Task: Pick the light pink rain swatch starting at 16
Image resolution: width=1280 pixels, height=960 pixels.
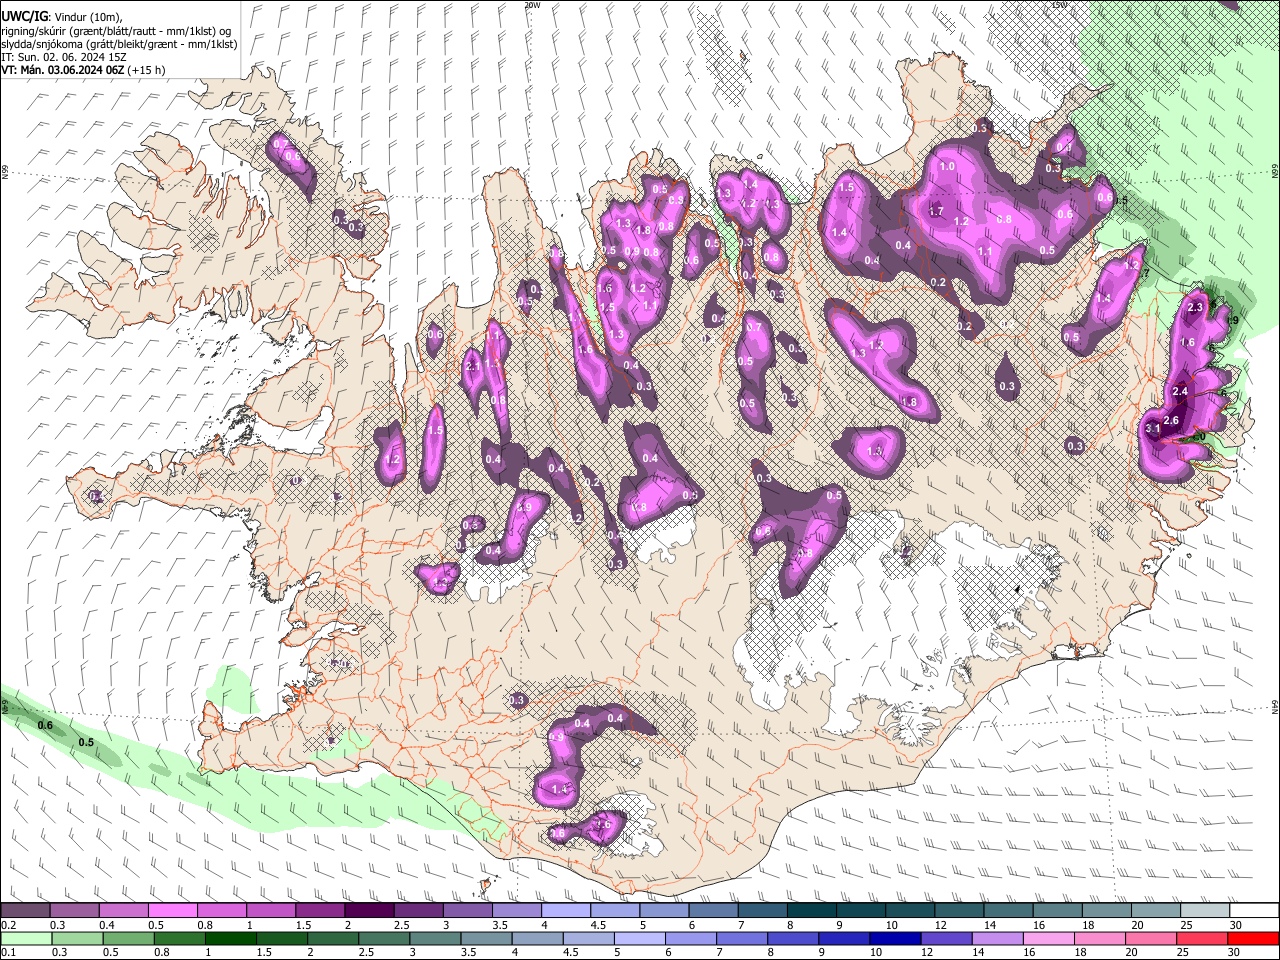Action: point(1050,938)
